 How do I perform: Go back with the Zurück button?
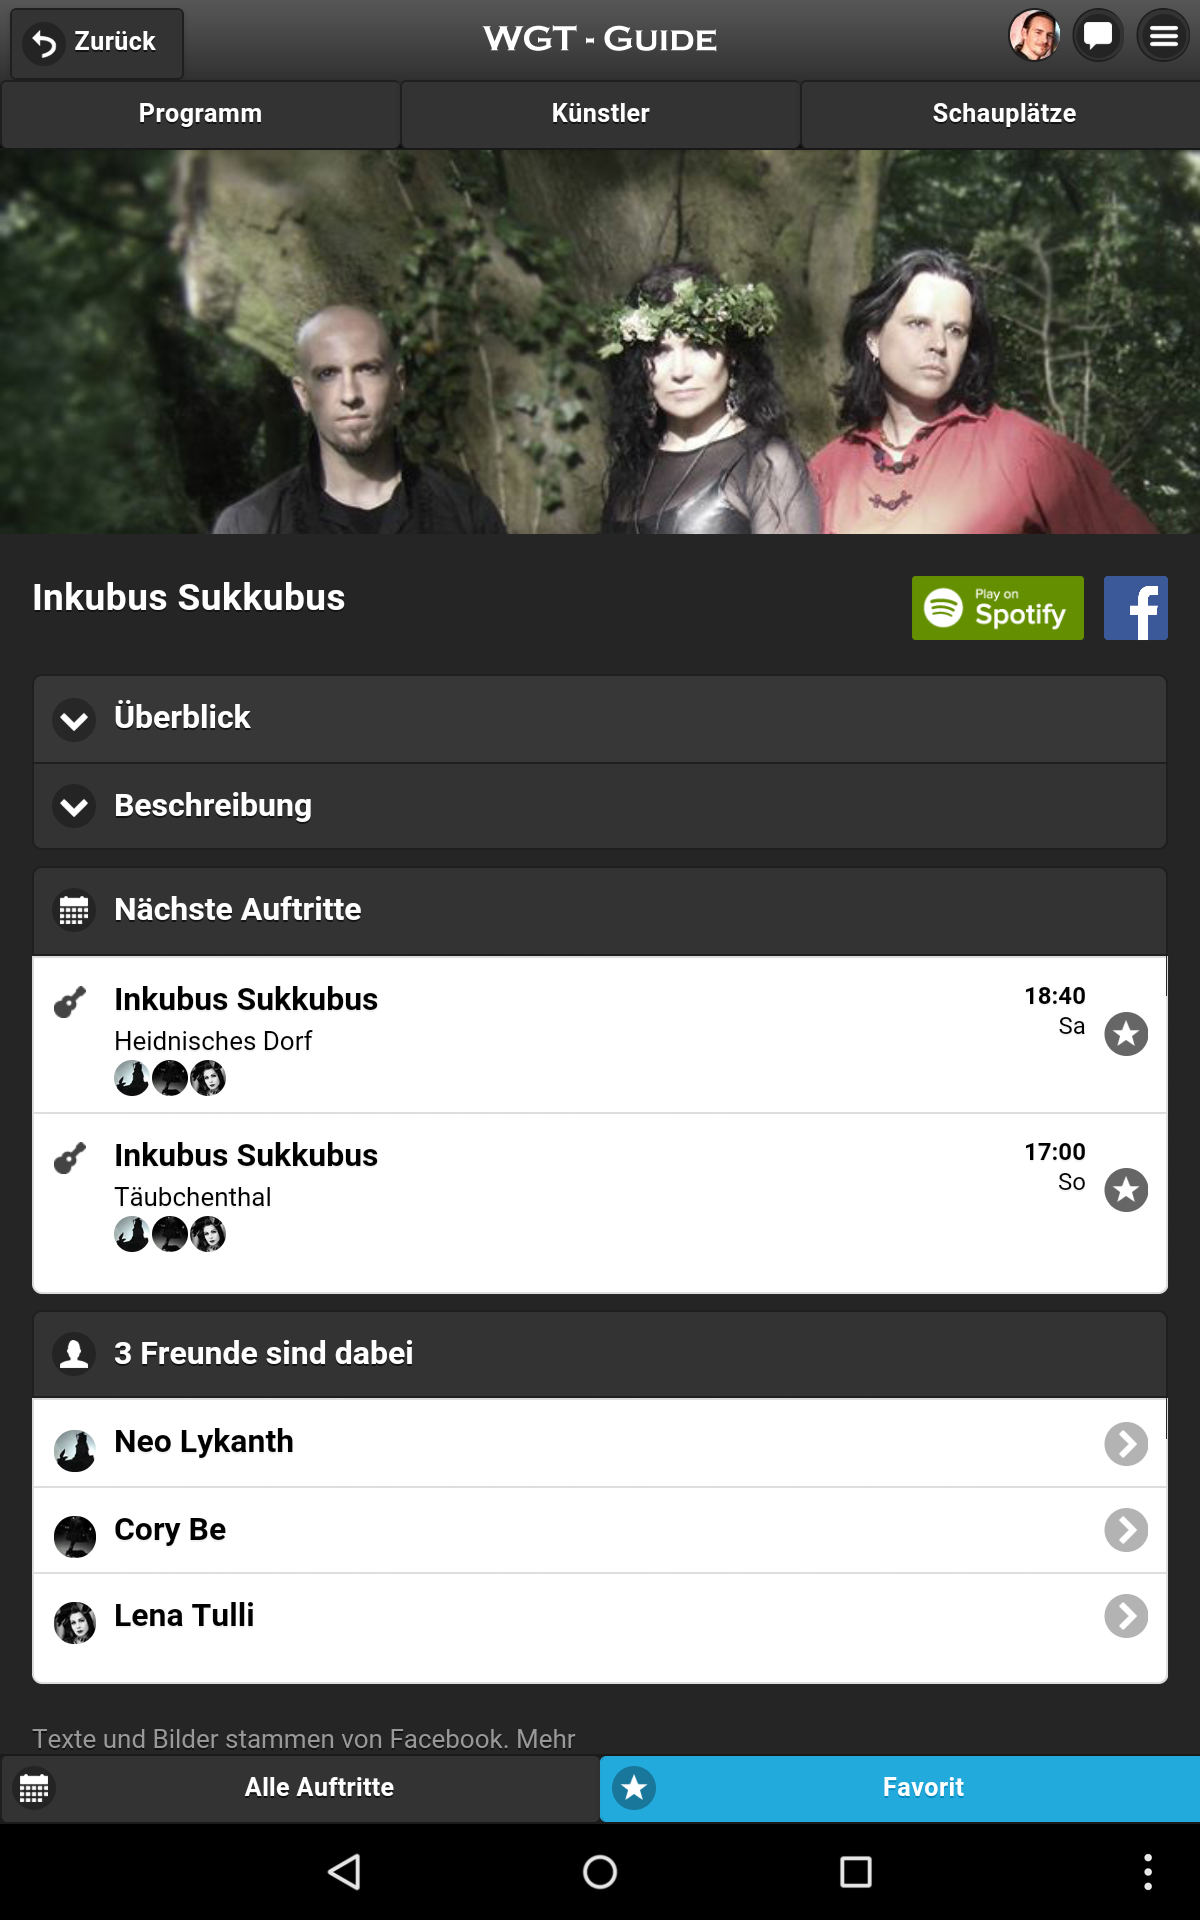coord(97,42)
